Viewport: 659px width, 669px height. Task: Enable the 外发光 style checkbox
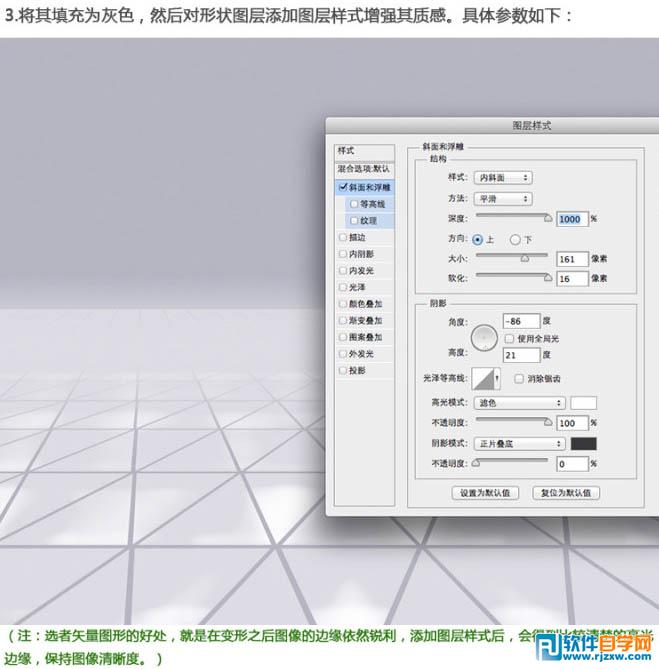(343, 354)
